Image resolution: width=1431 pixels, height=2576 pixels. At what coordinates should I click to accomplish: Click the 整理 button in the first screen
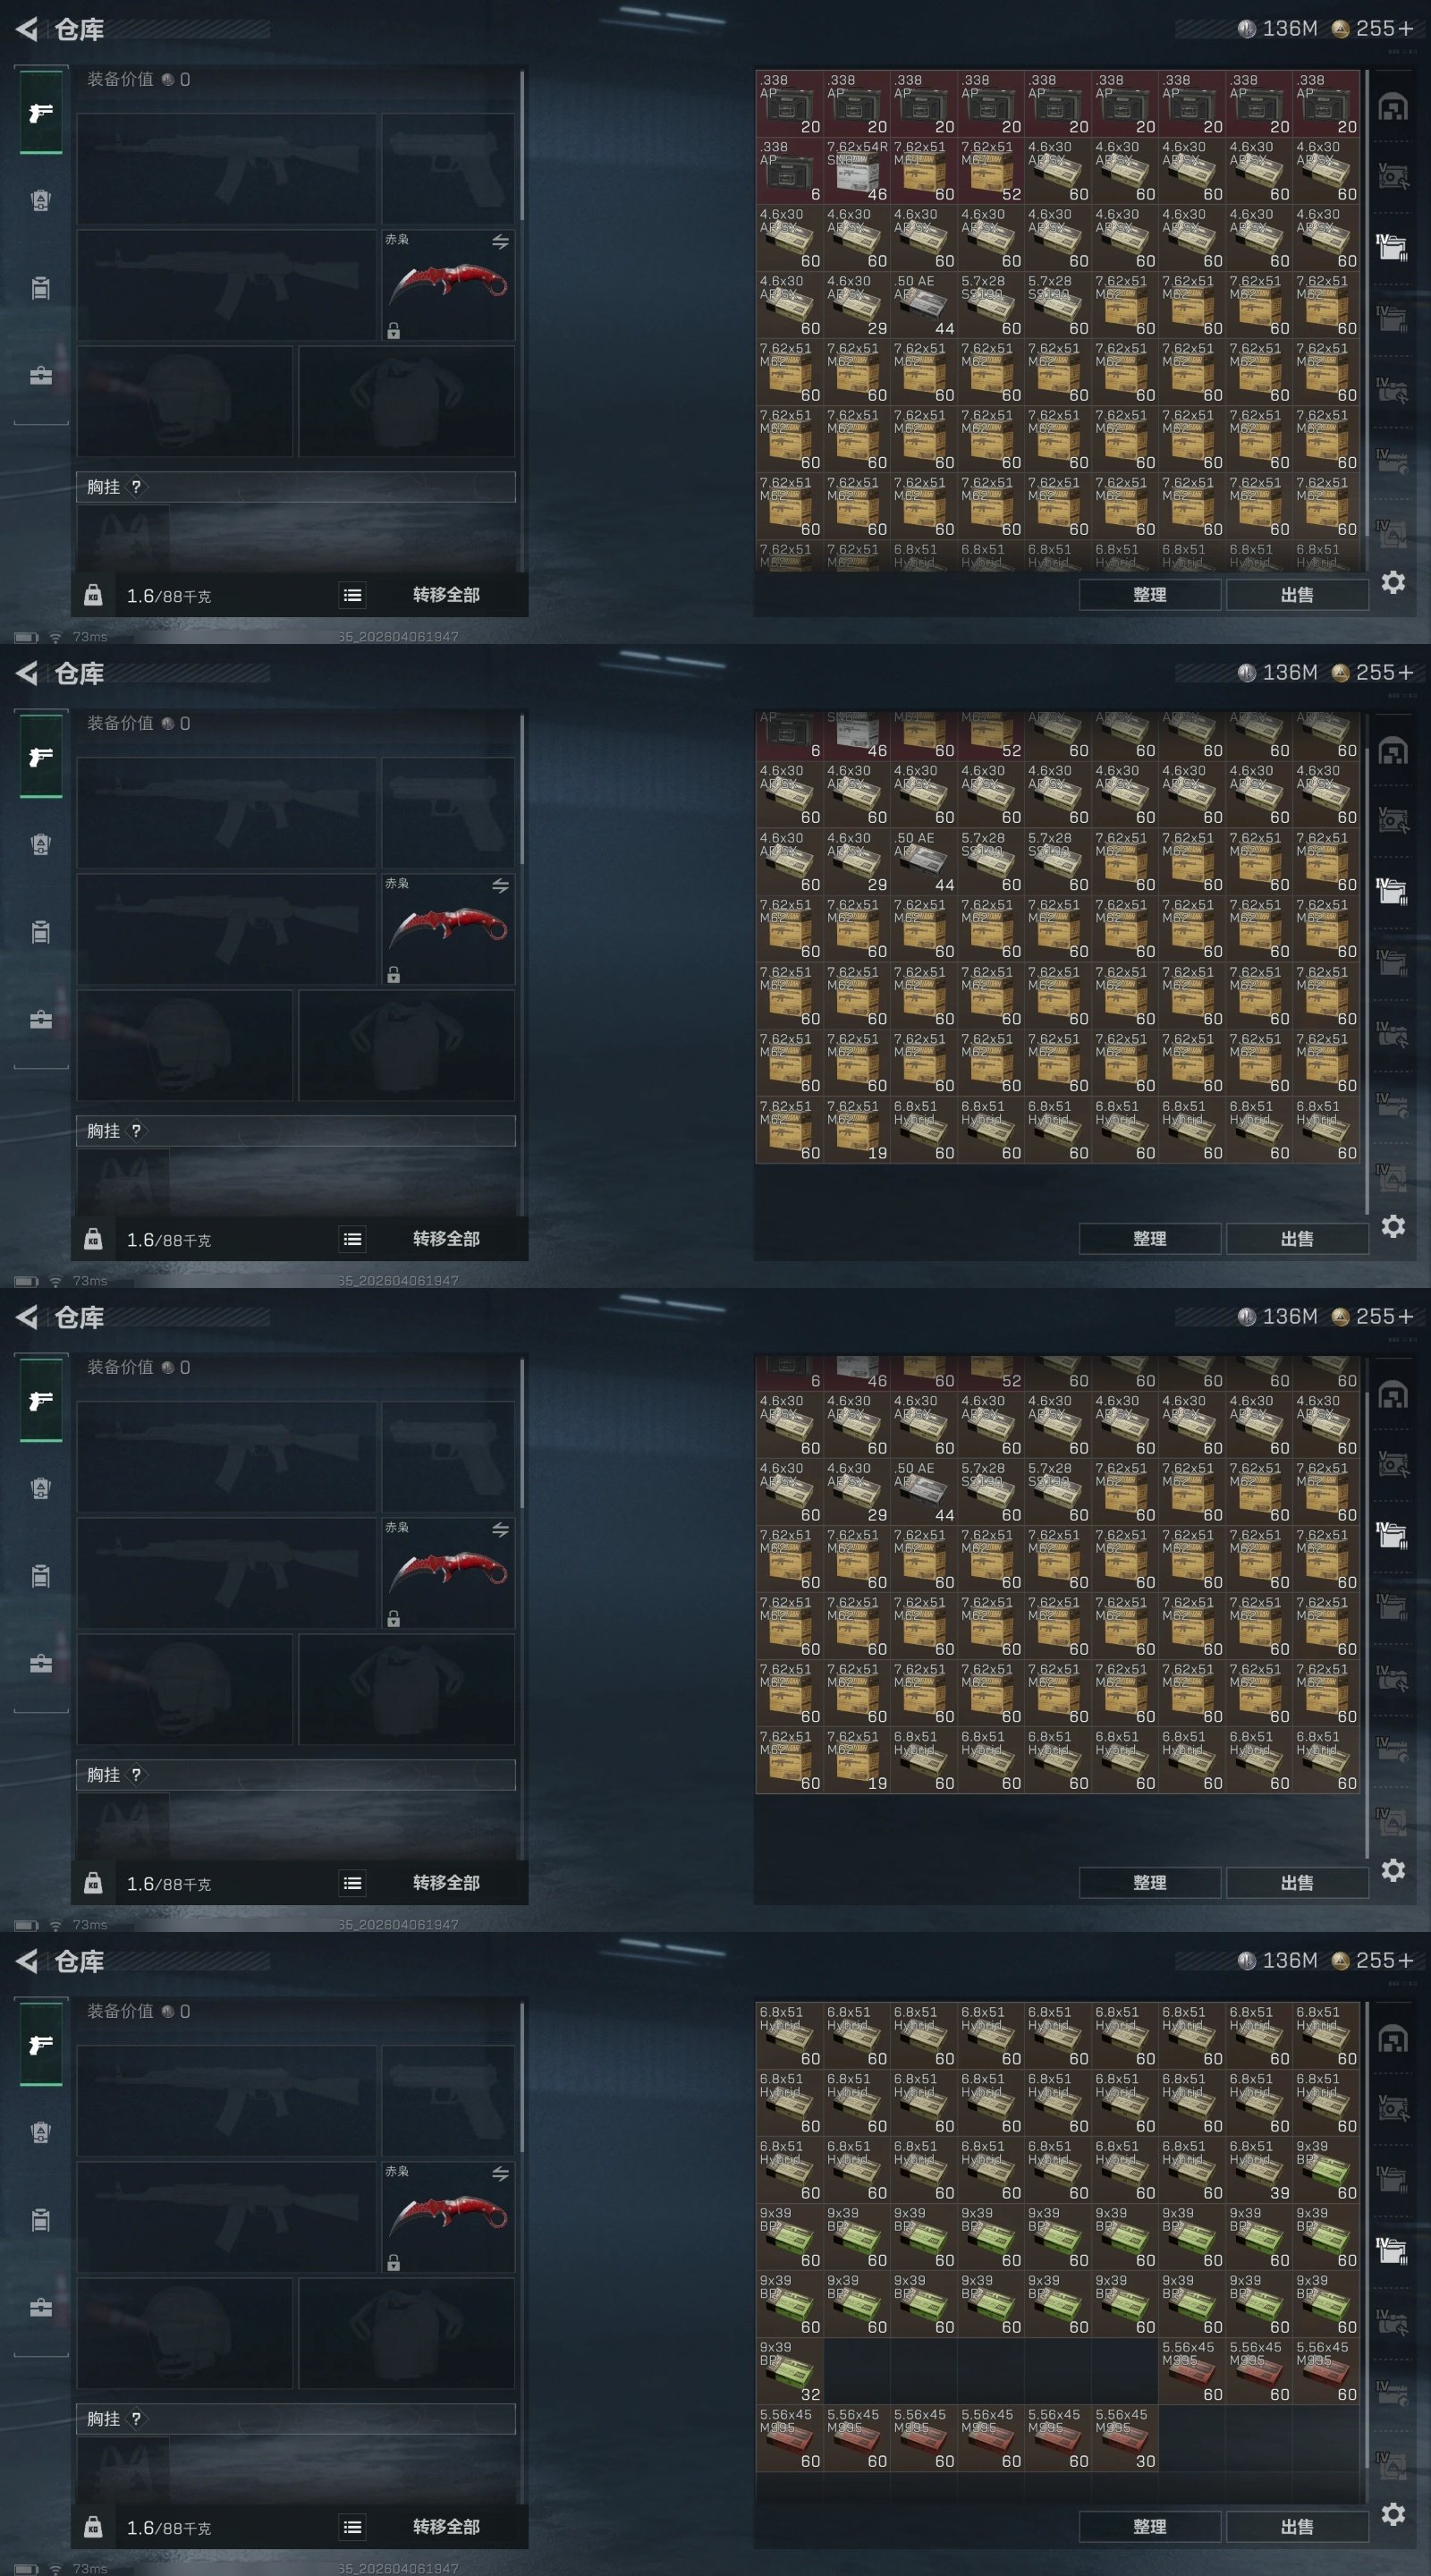1150,595
